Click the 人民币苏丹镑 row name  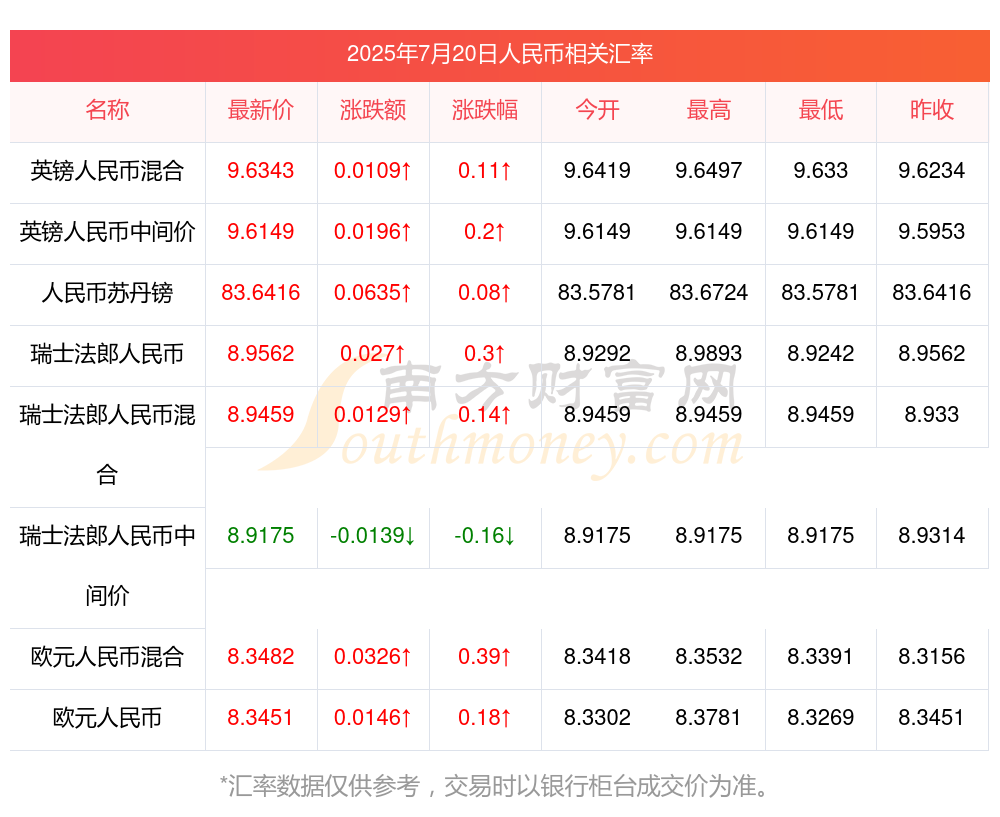point(107,293)
